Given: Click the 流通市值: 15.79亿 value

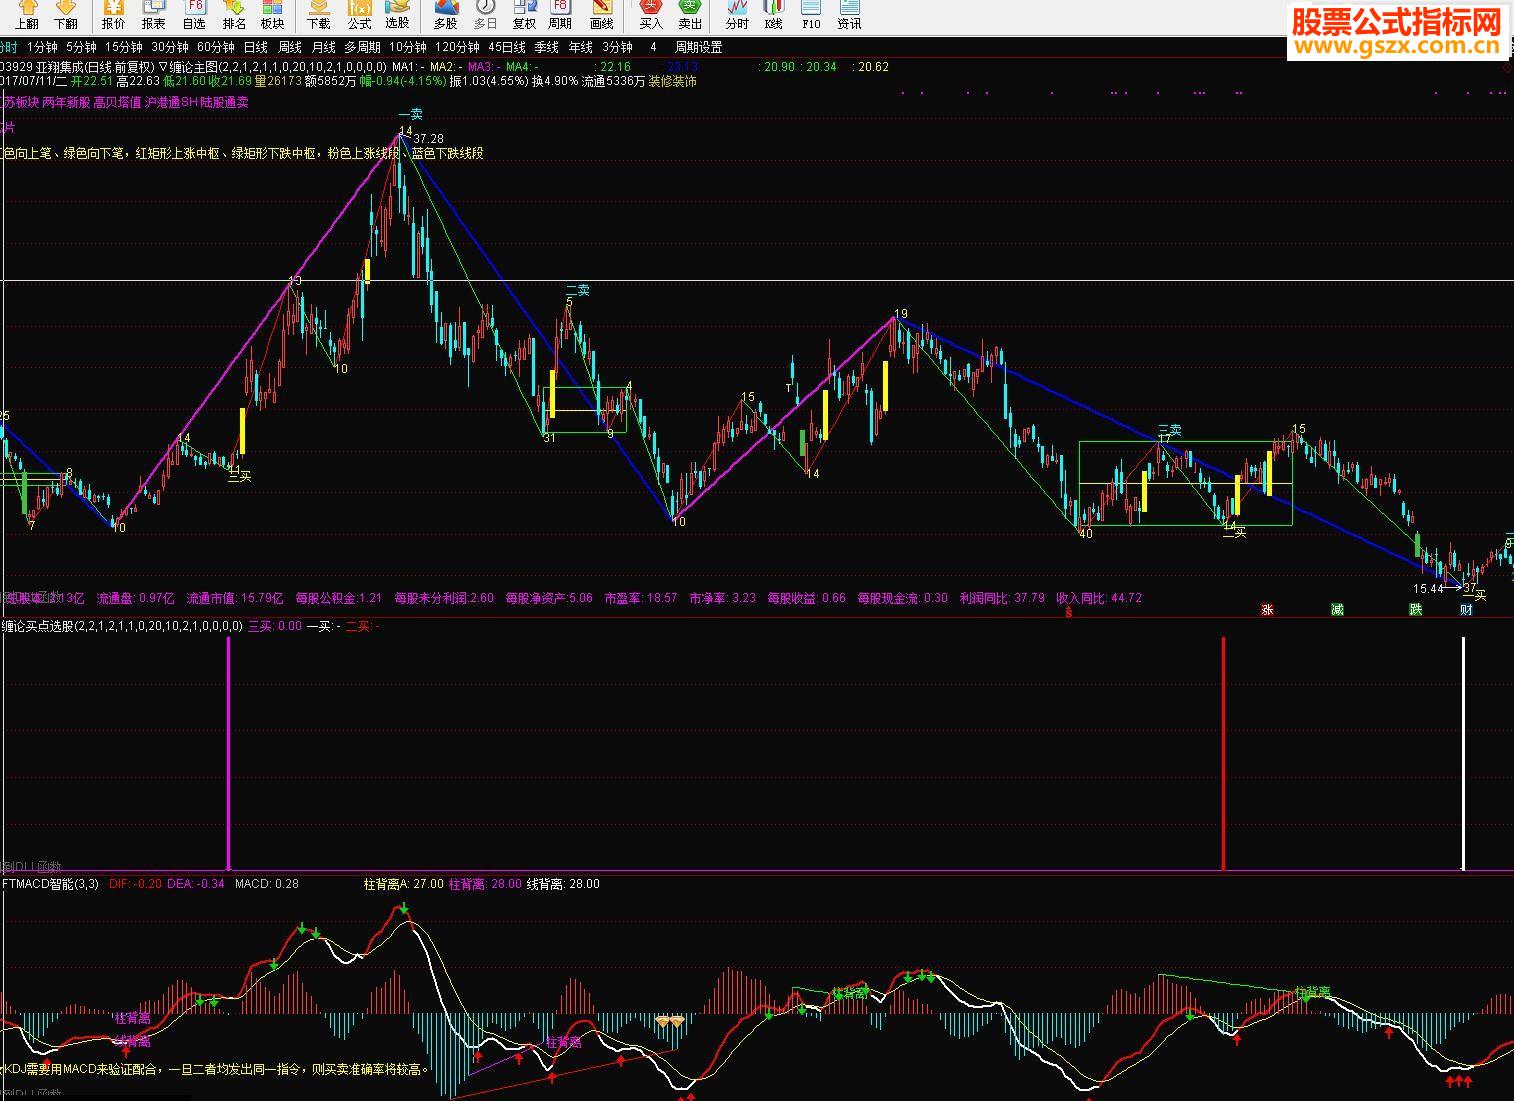Looking at the screenshot, I should (x=235, y=598).
